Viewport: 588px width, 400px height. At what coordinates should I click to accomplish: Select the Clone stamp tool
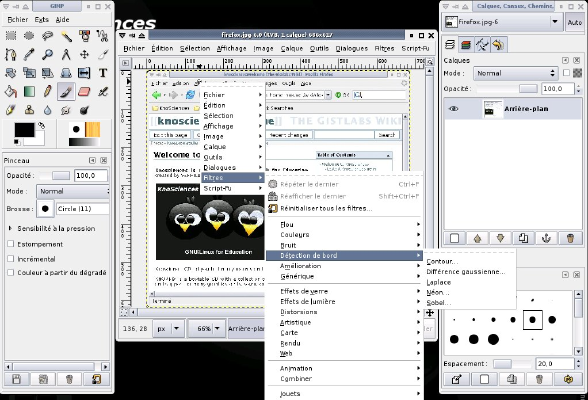(29, 110)
